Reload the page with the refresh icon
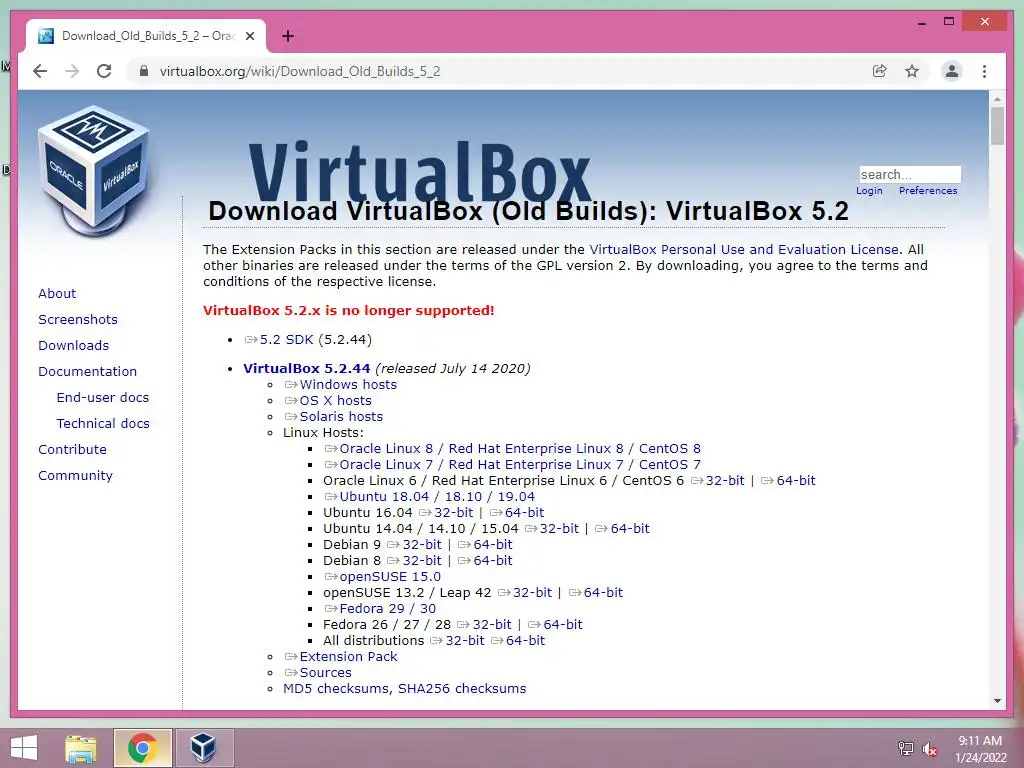Viewport: 1024px width, 768px height. (x=104, y=71)
